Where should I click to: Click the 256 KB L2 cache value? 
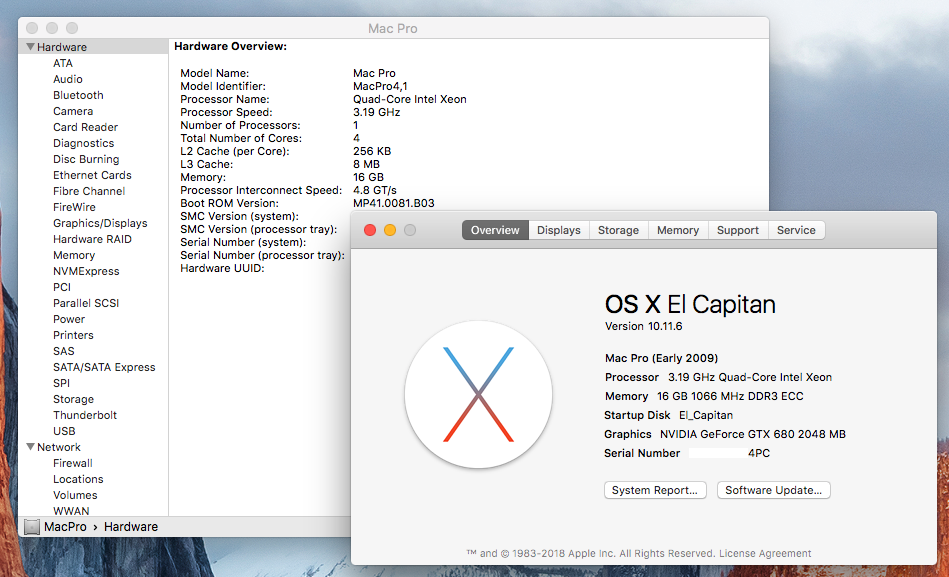pyautogui.click(x=372, y=151)
